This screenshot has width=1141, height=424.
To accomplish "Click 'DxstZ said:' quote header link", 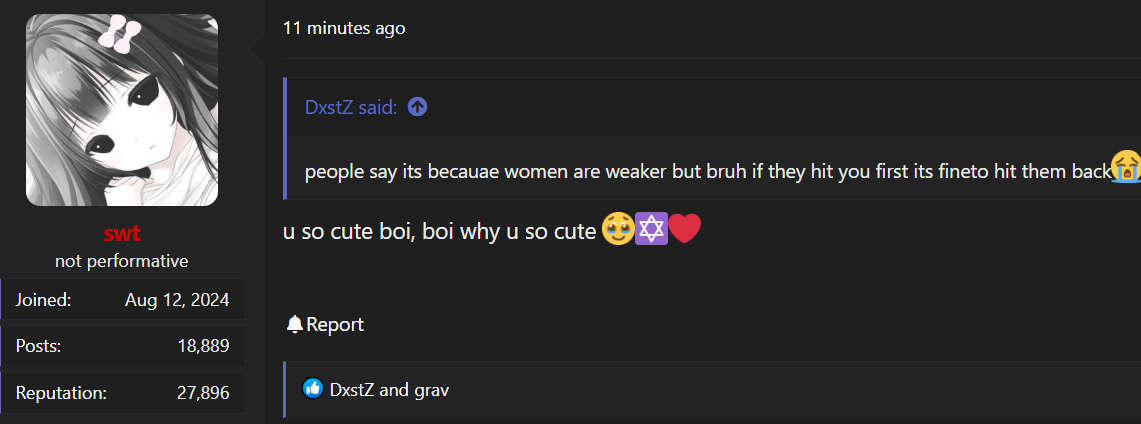I will (x=351, y=107).
